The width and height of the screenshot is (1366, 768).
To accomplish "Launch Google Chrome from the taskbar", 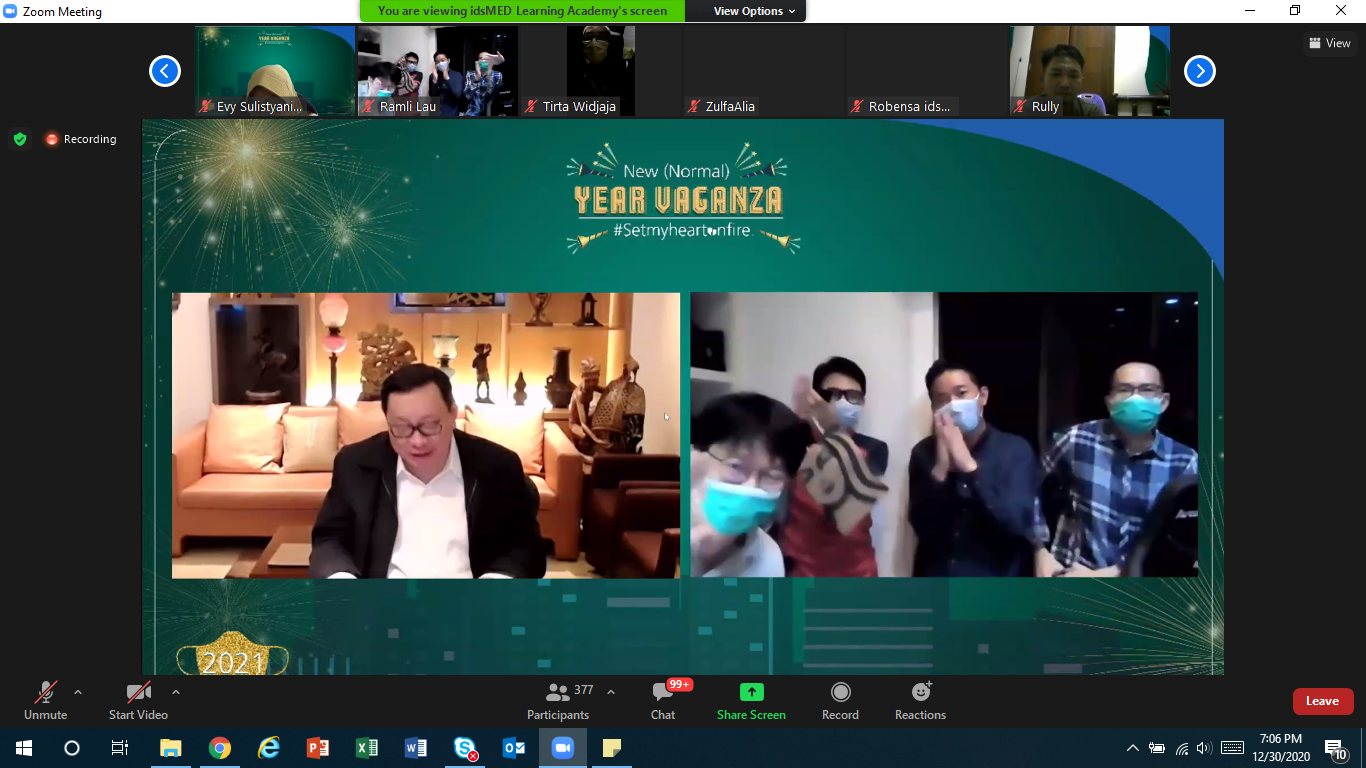I will (x=220, y=747).
